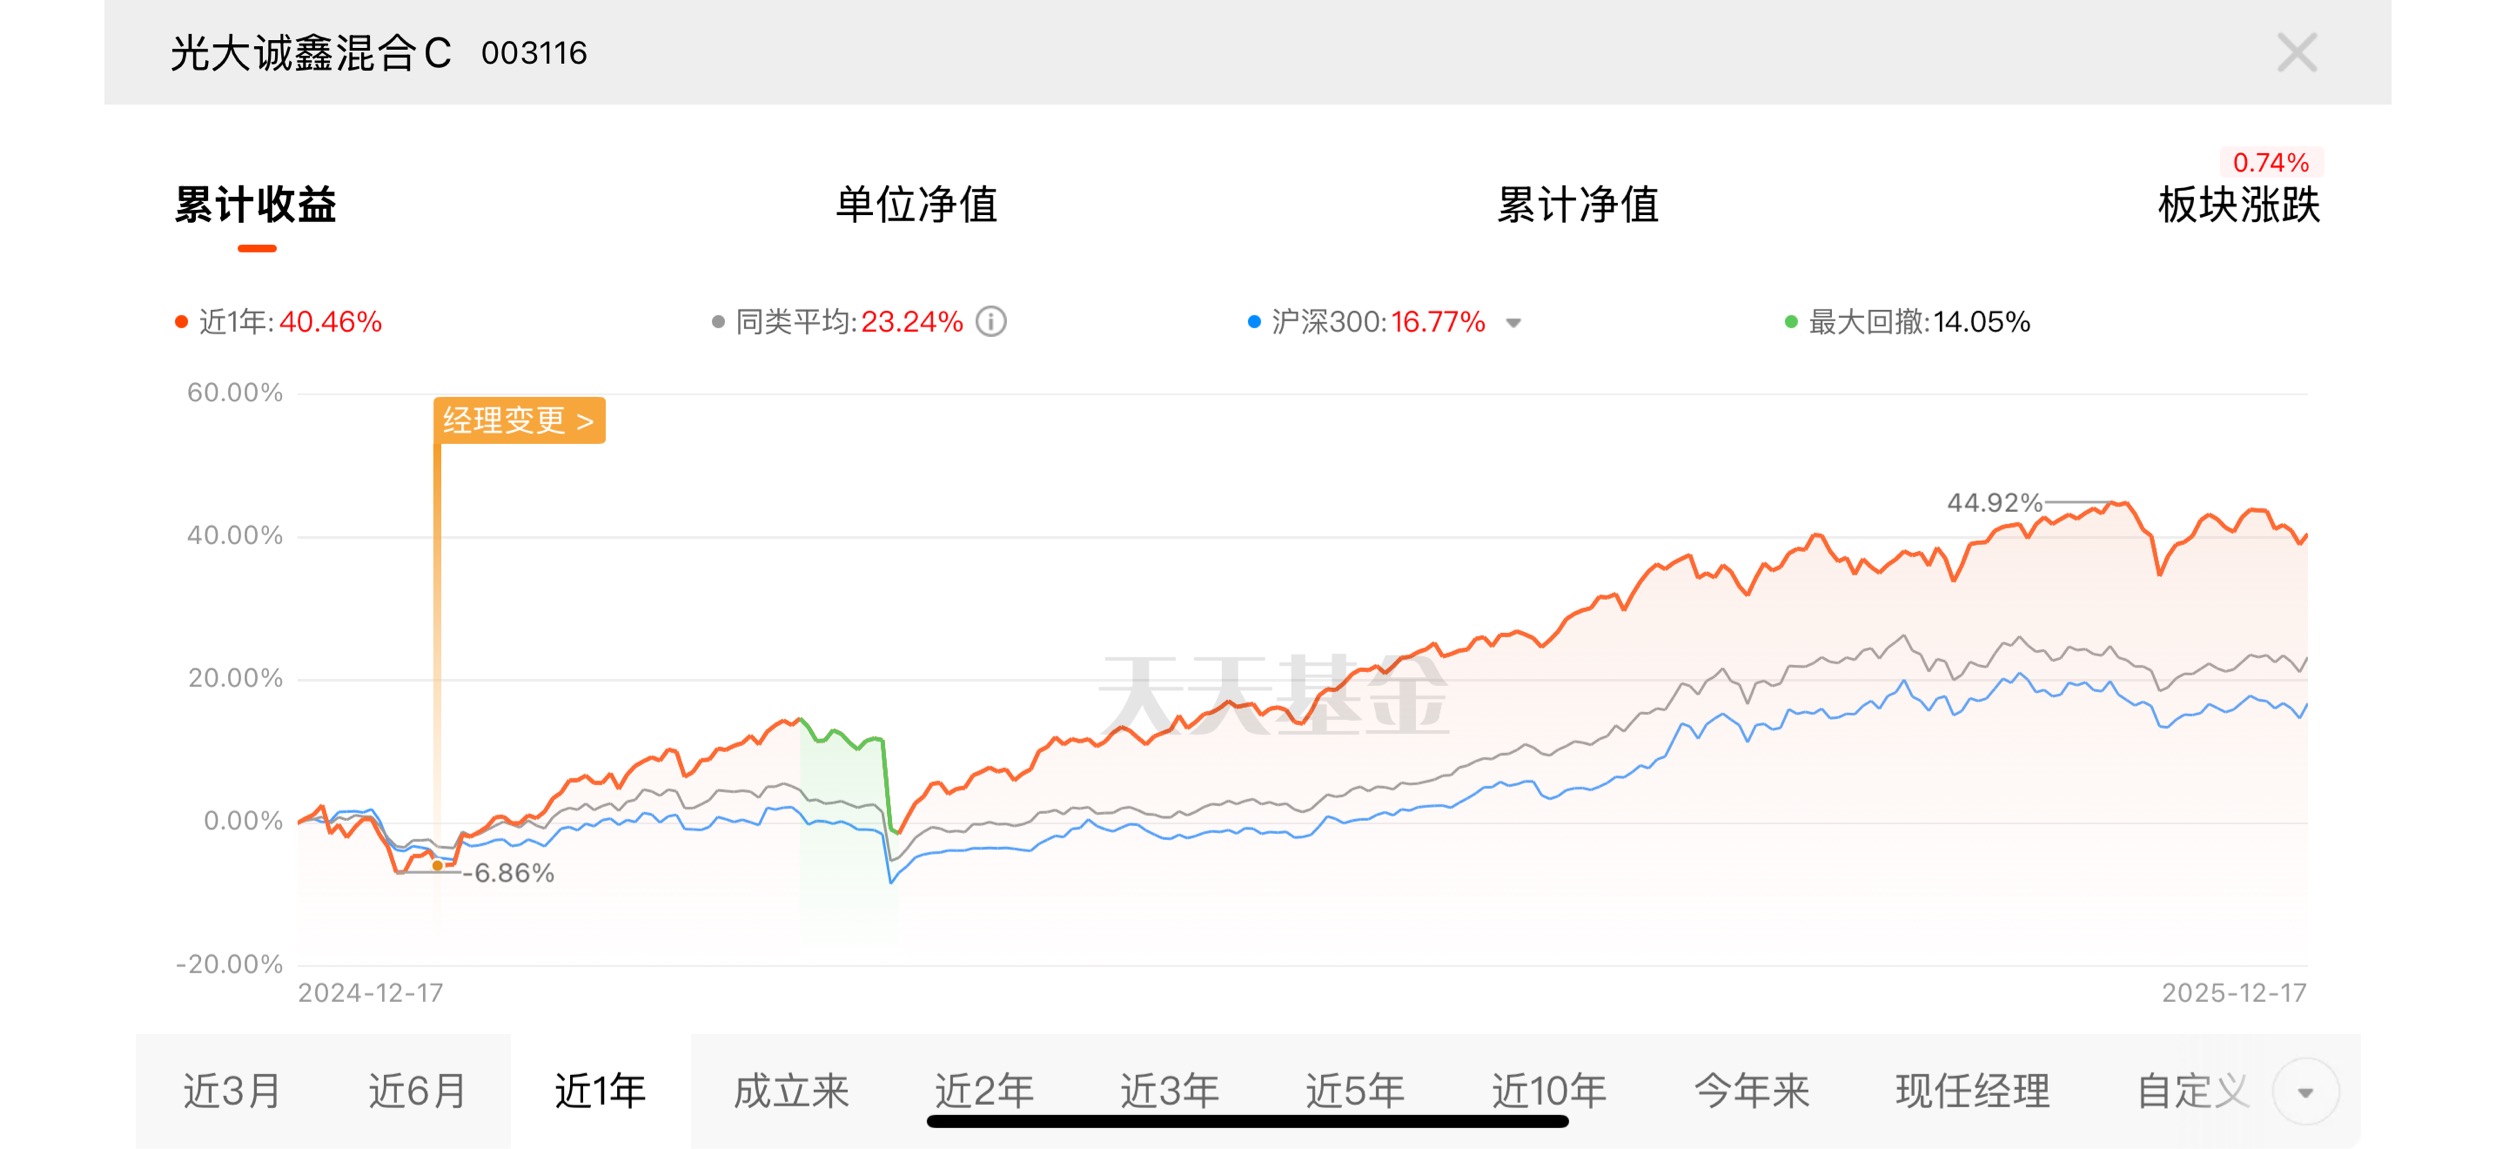Switch to the 单位净值 tab

916,205
